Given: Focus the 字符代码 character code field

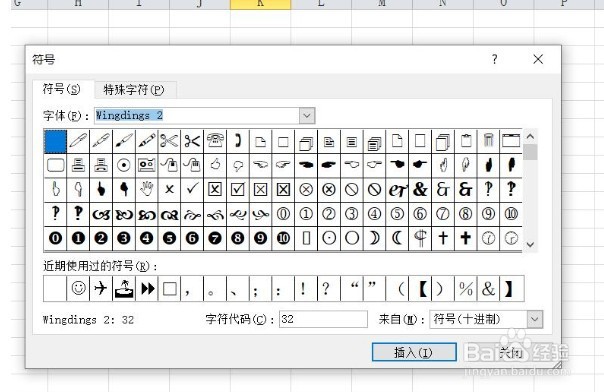Looking at the screenshot, I should tap(323, 319).
